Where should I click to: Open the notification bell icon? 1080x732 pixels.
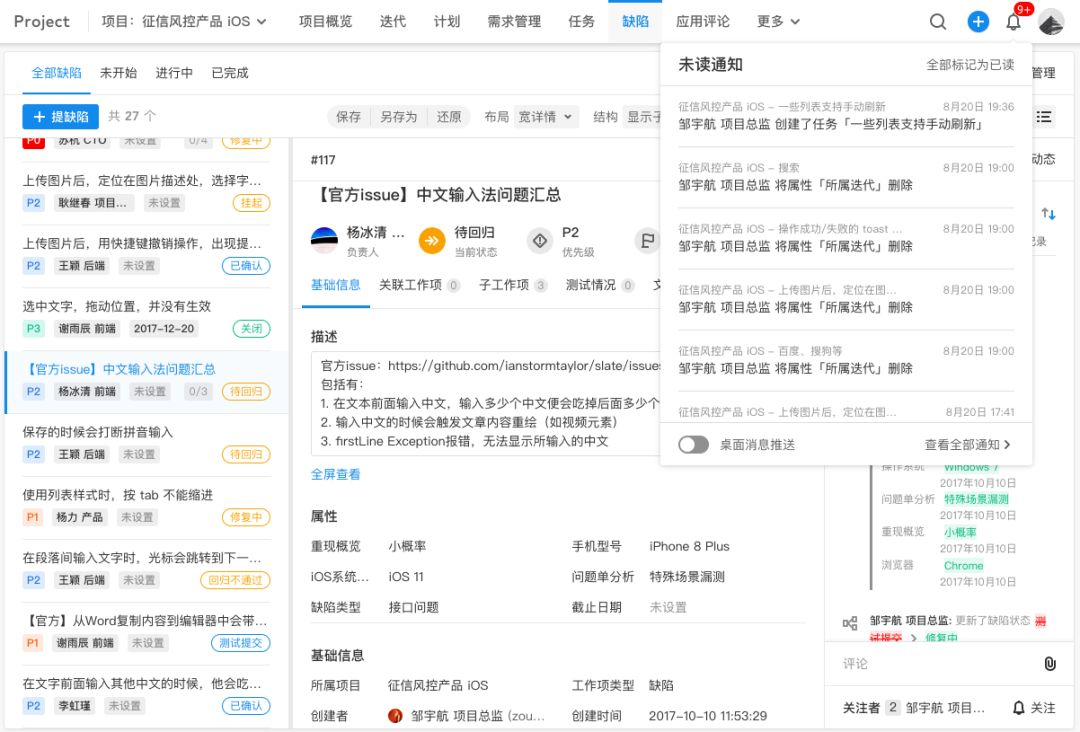pyautogui.click(x=1013, y=22)
